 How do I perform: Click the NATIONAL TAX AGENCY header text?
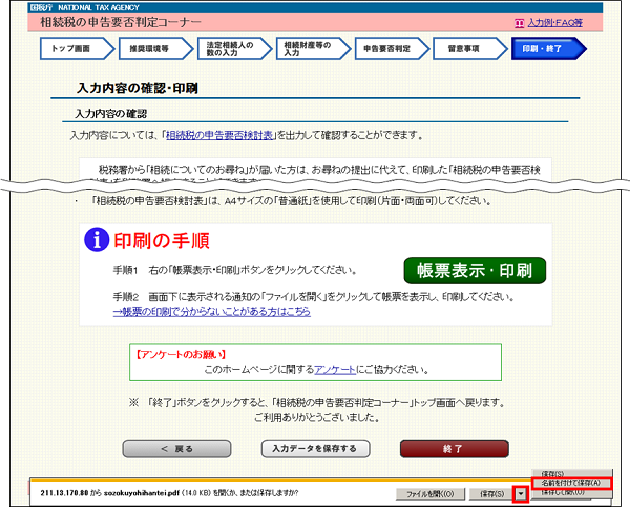[x=98, y=7]
